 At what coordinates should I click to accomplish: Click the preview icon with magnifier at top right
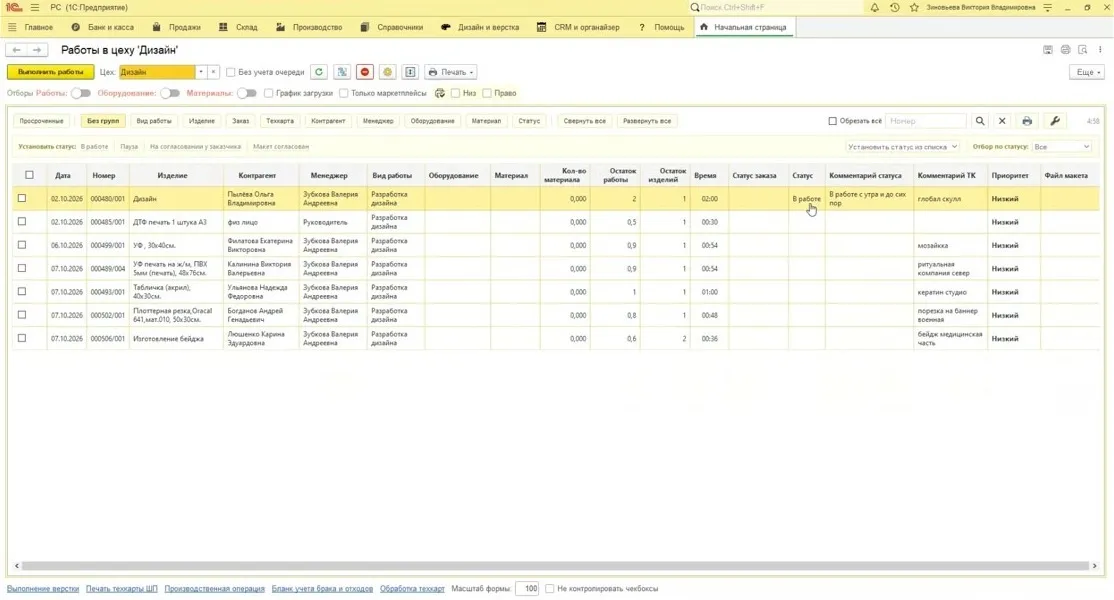pos(1083,50)
